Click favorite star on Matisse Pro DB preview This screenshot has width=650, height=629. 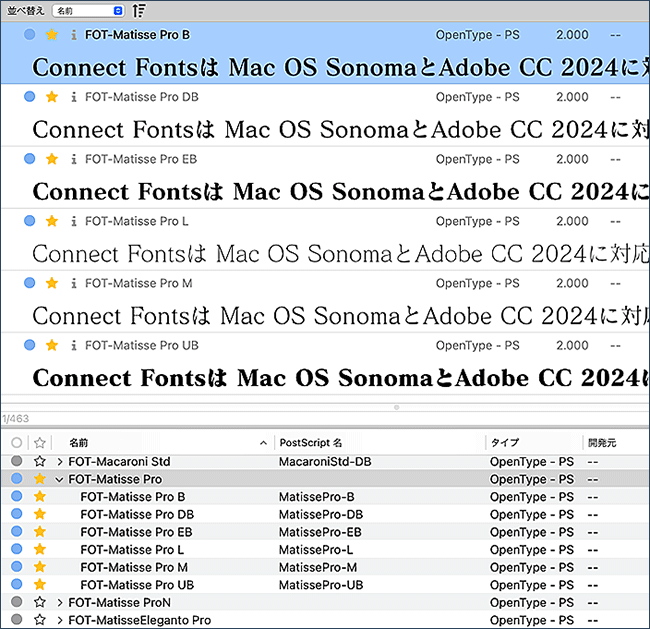[x=52, y=97]
